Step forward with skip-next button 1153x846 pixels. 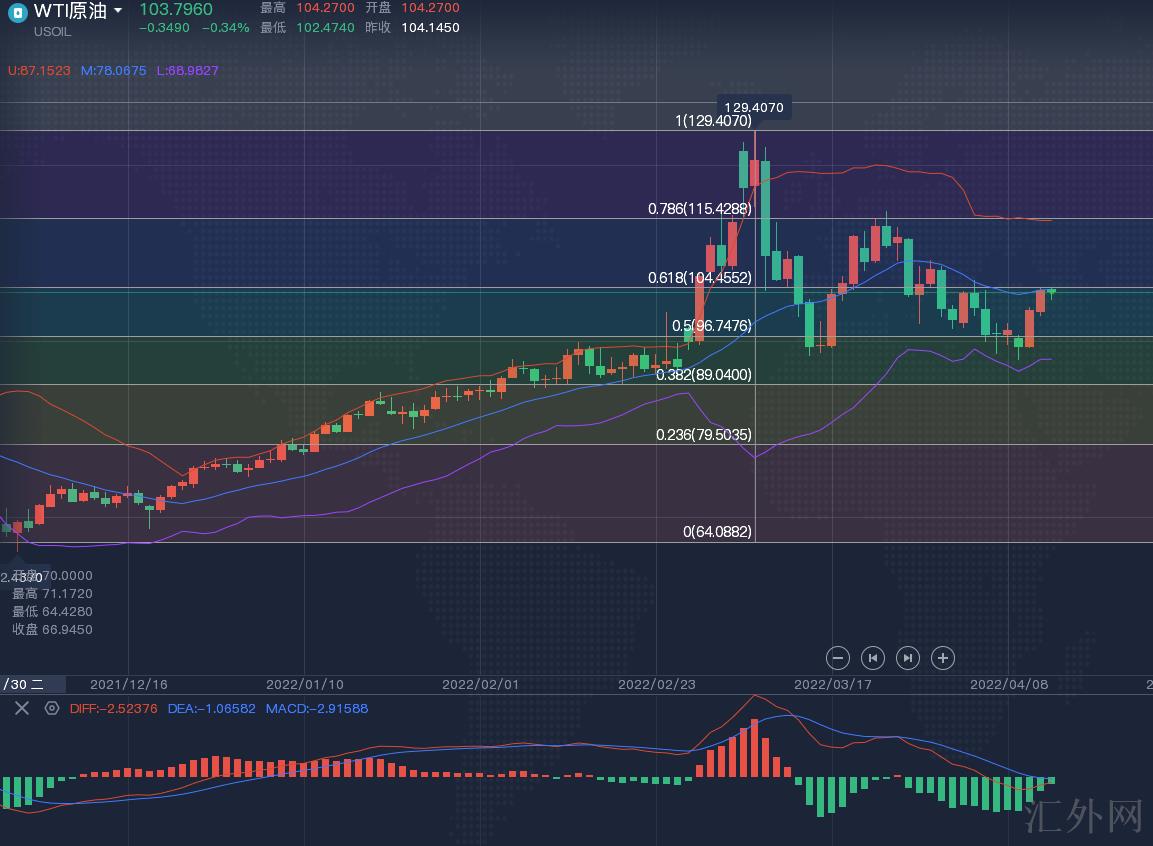908,658
